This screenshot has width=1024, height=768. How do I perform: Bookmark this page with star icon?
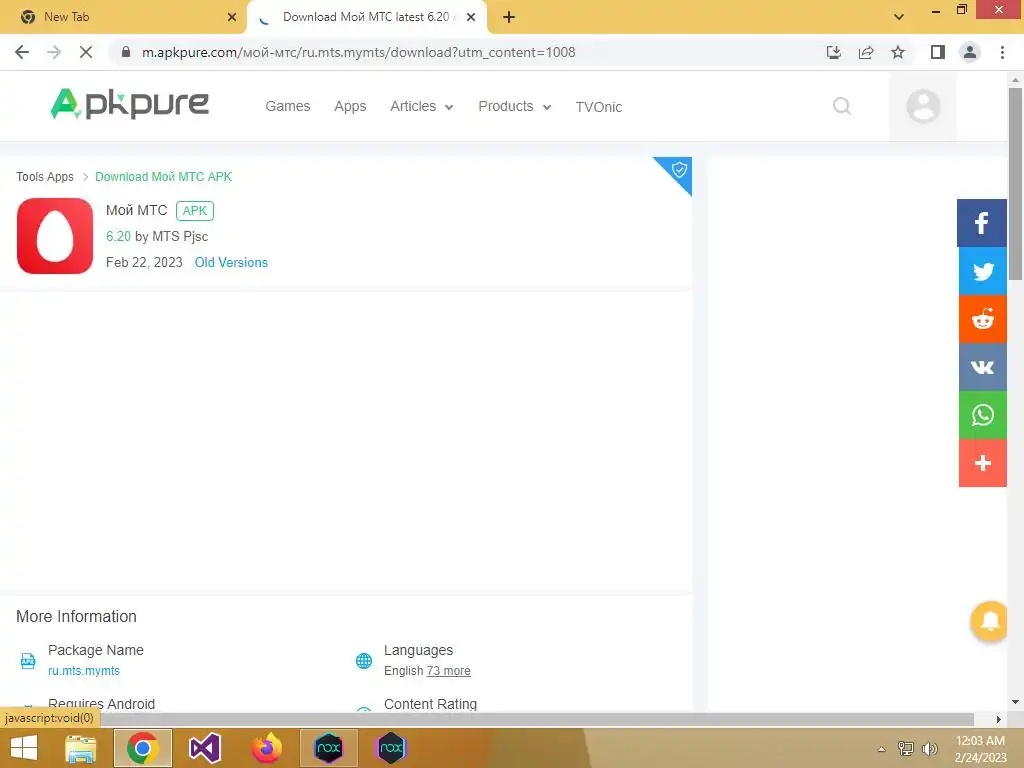coord(898,52)
